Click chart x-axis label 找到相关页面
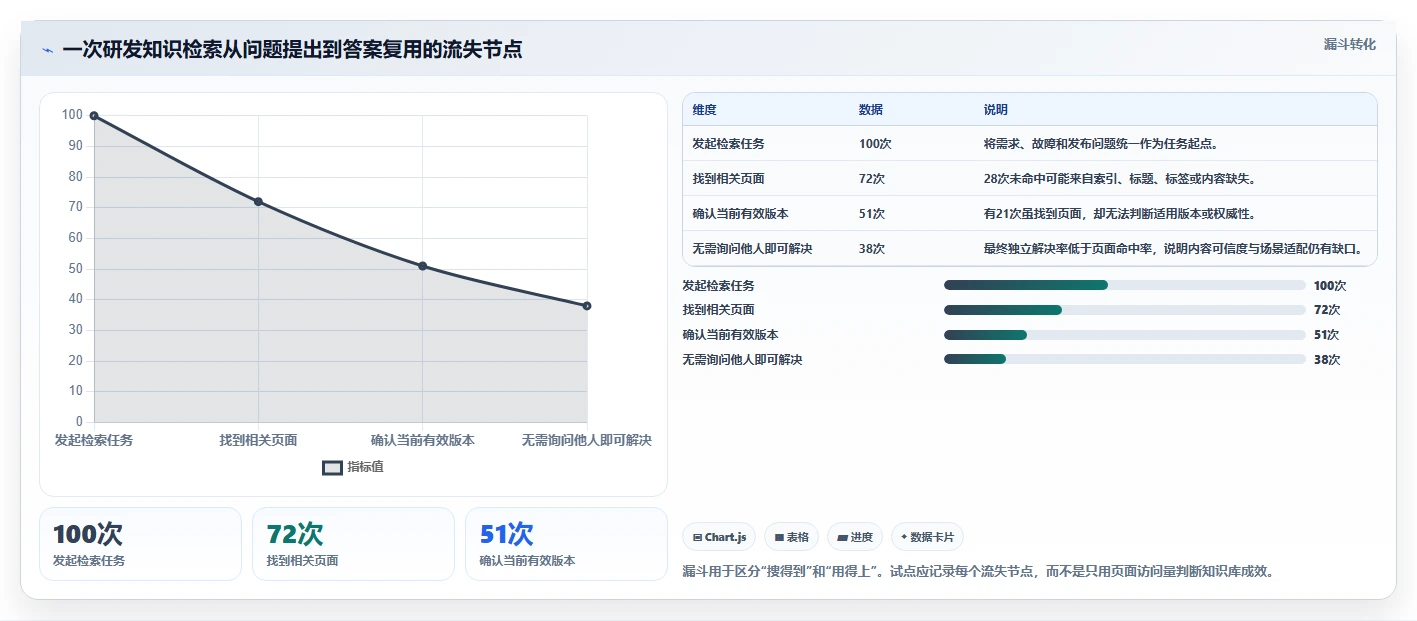Viewport: 1417px width, 621px height. (258, 441)
